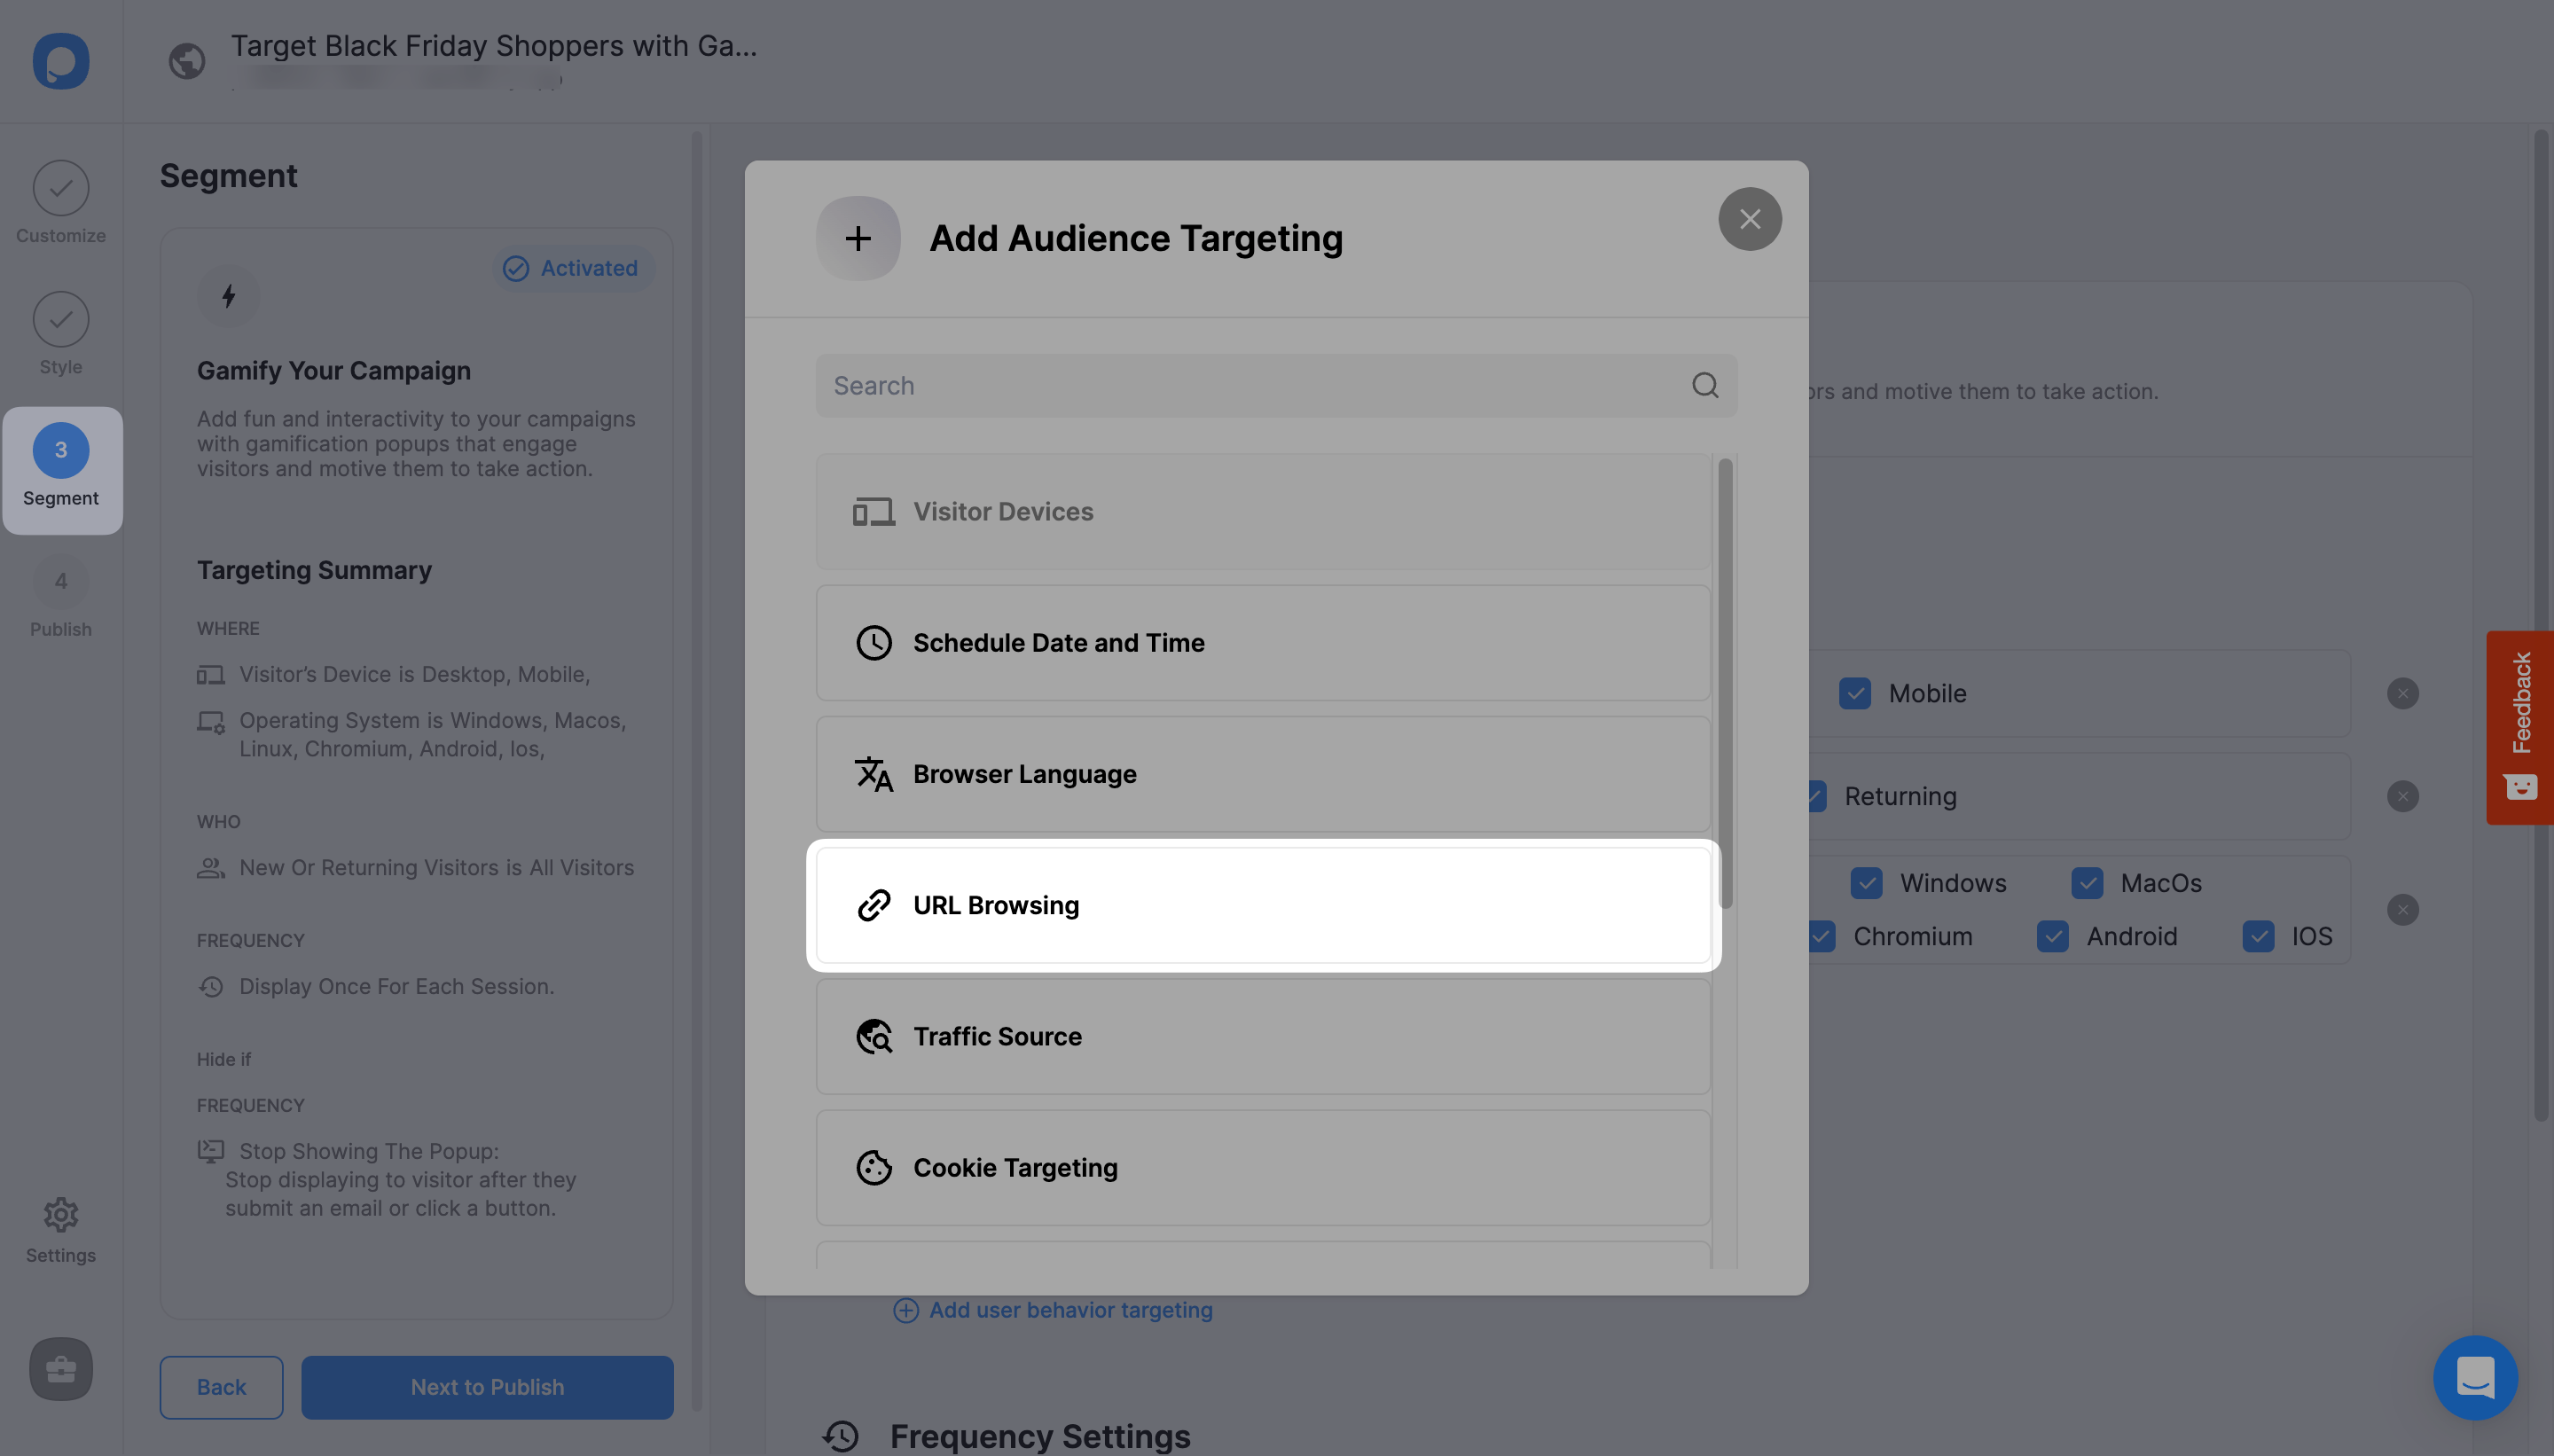Image resolution: width=2554 pixels, height=1456 pixels.
Task: Uncheck the IOS checkbox
Action: point(2258,936)
